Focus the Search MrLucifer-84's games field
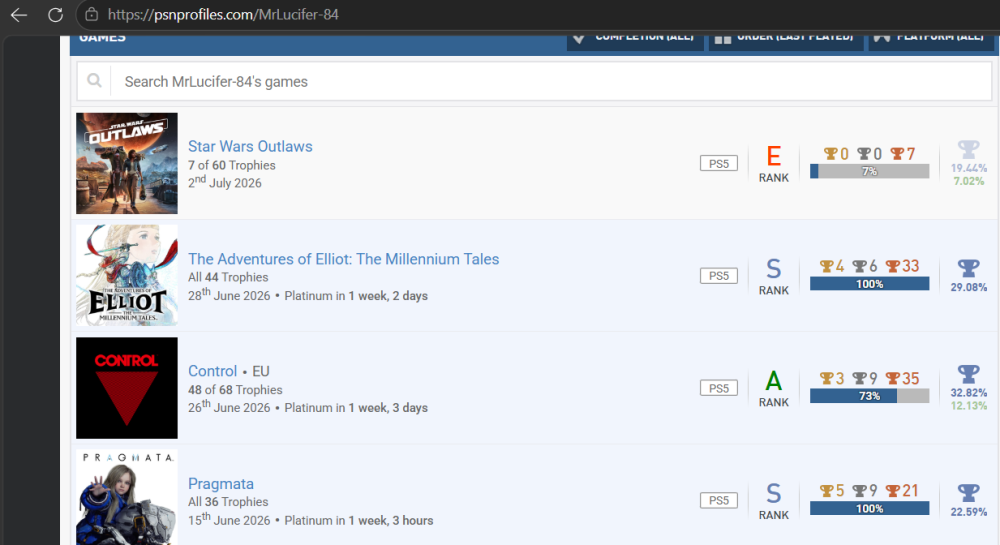Screen dimensions: 1000x545 [551, 82]
